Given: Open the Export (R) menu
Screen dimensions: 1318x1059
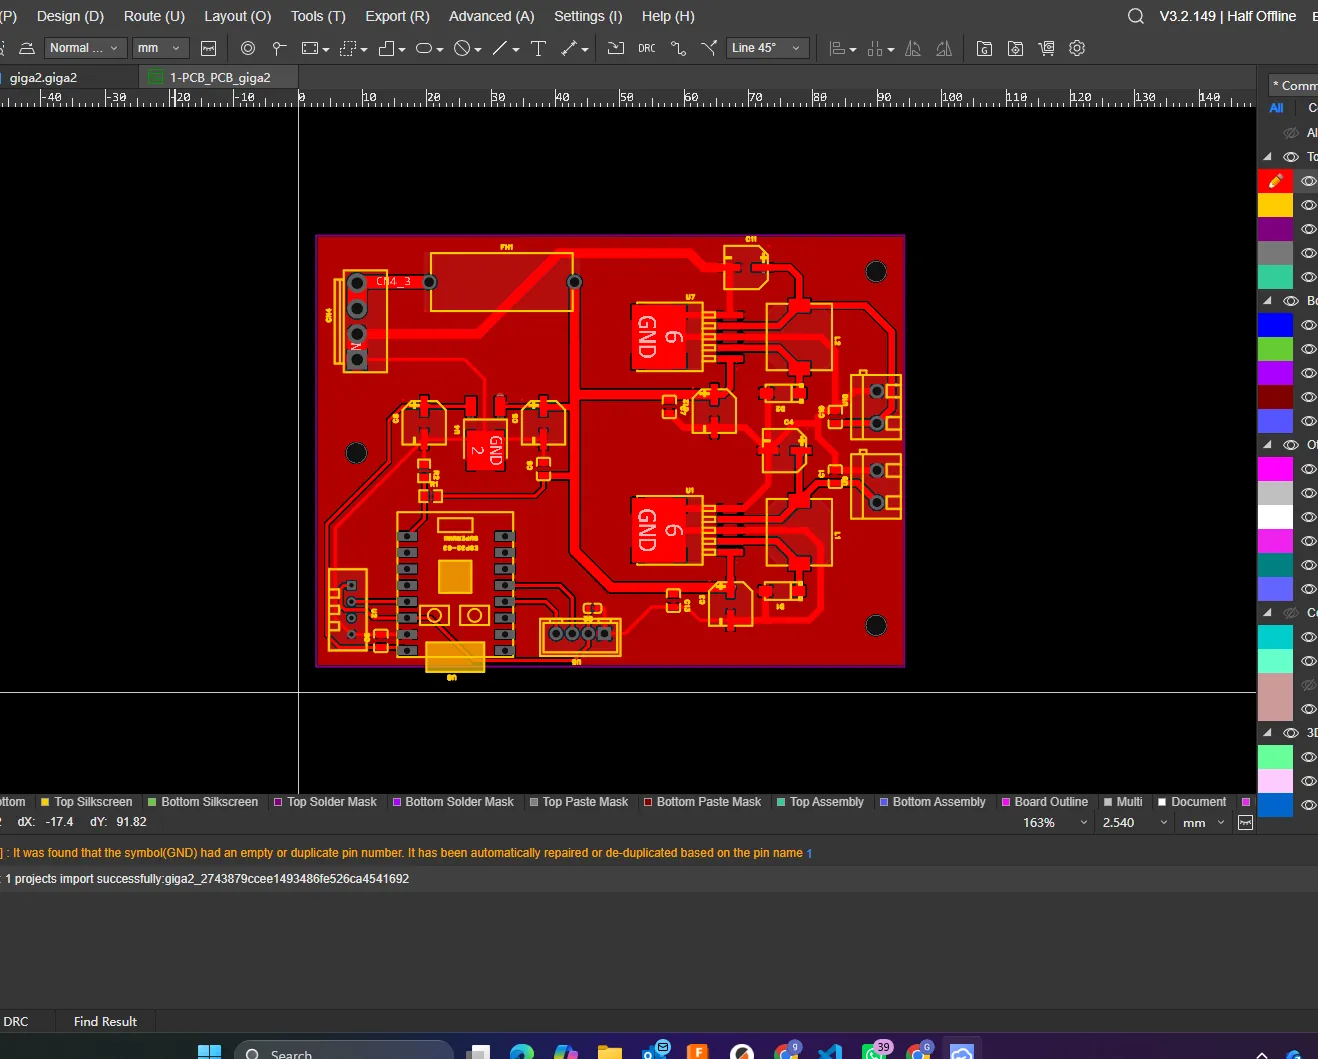Looking at the screenshot, I should coord(397,16).
